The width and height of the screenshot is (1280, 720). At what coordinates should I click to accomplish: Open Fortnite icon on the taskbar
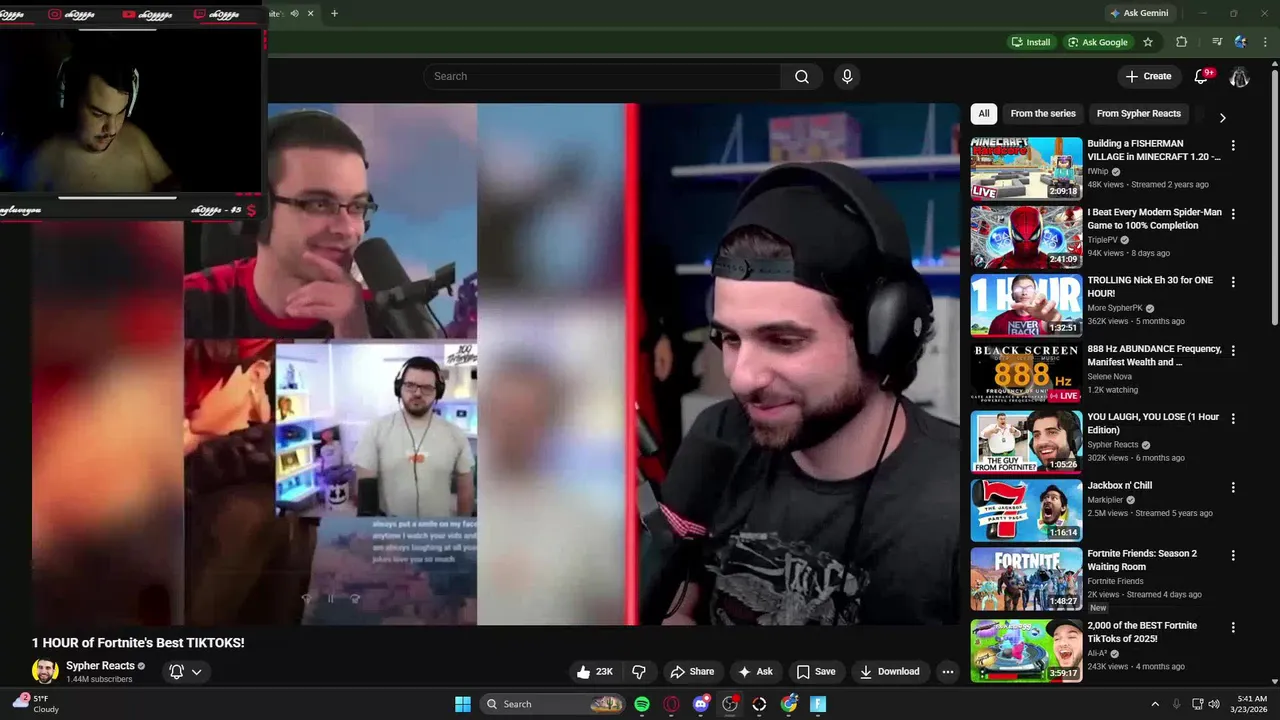click(x=818, y=704)
